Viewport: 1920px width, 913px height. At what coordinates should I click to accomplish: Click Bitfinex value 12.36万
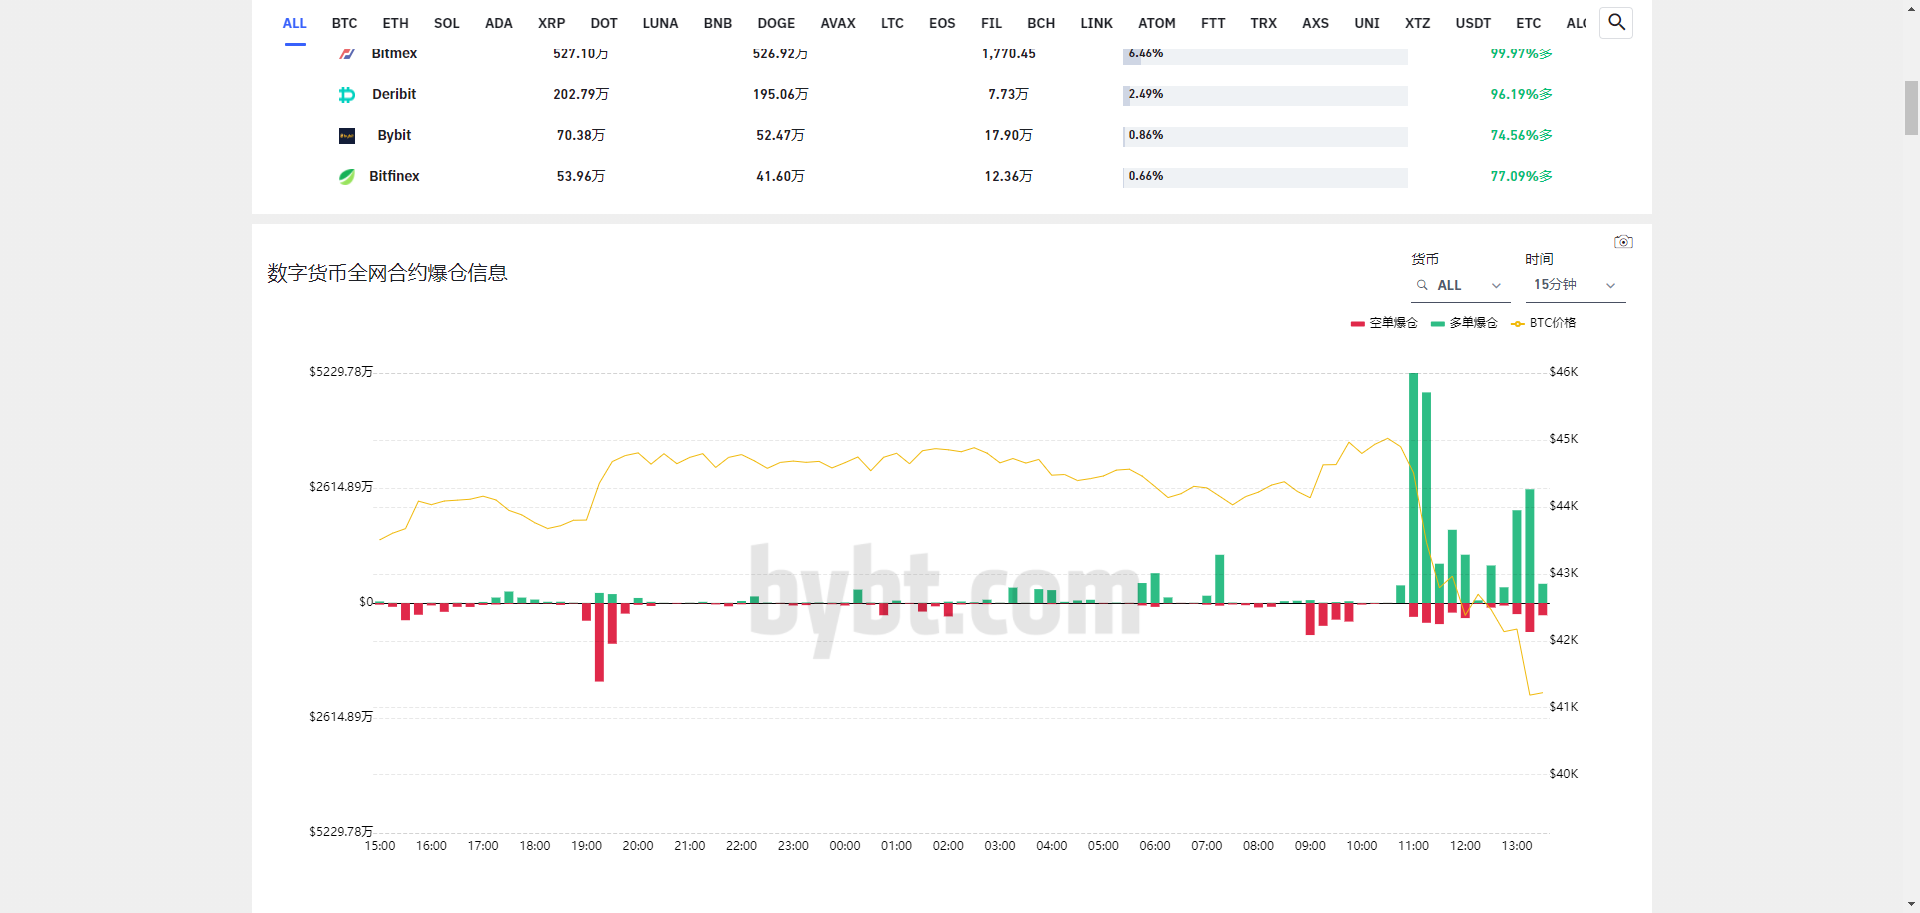[1008, 176]
